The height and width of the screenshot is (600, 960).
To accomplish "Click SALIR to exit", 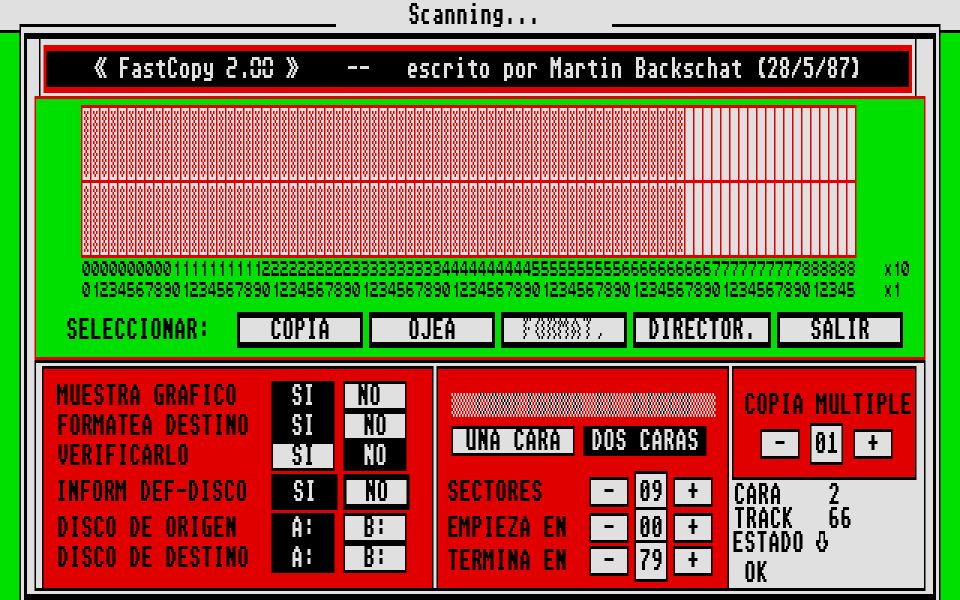I will (839, 329).
